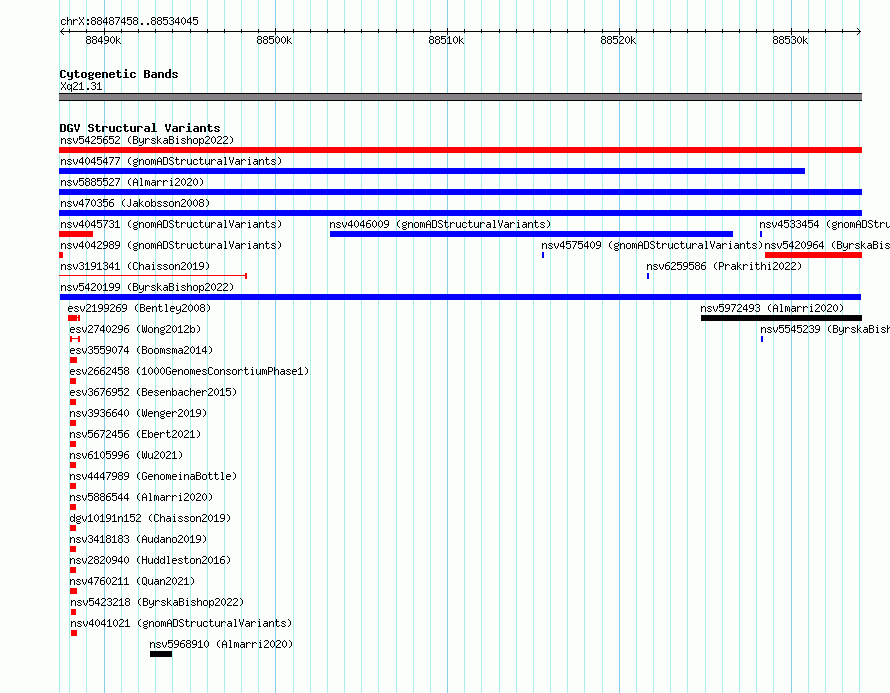Open nsv5886544 (Almarri2020) label
Viewport: 890px width, 693px height.
pyautogui.click(x=141, y=497)
